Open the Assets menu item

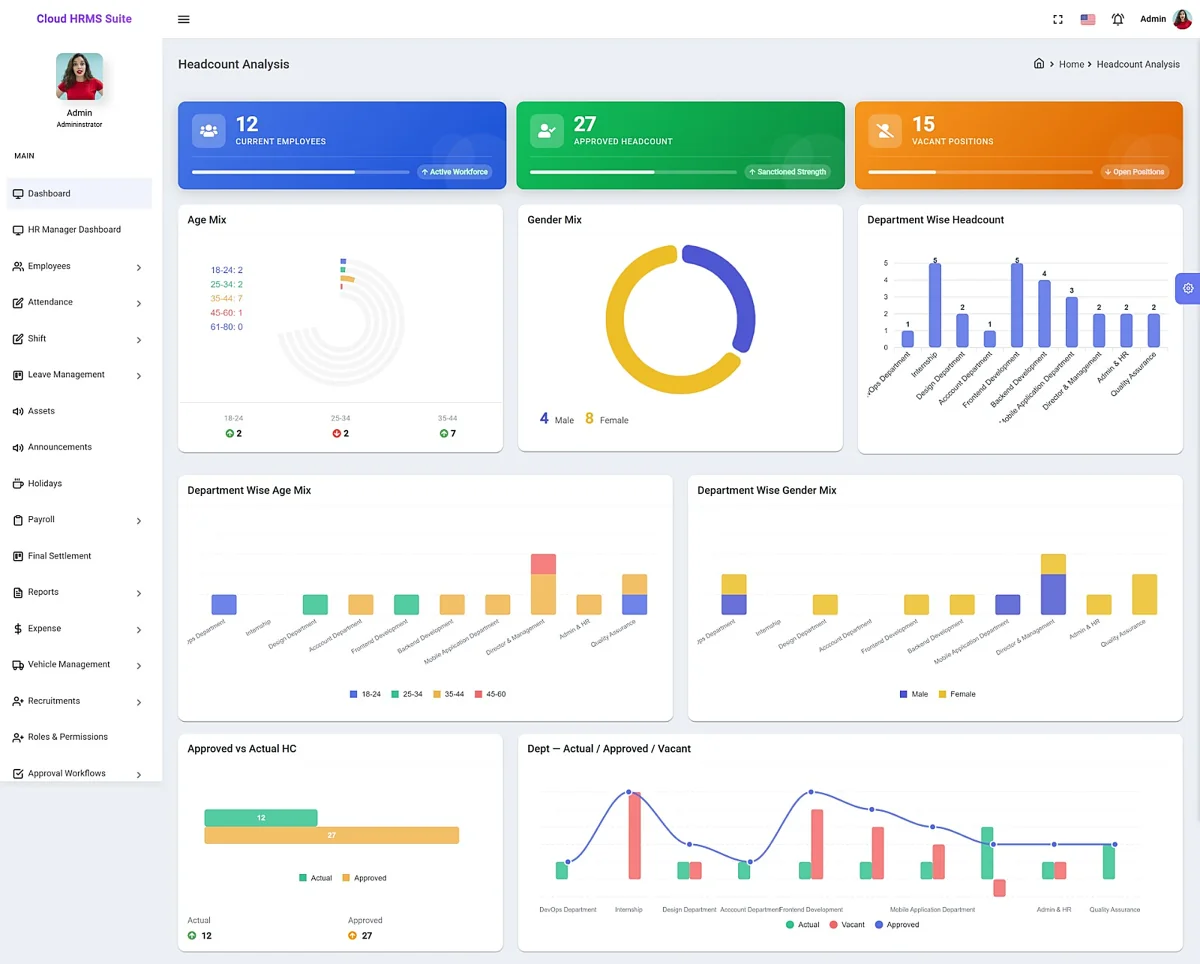coord(79,411)
